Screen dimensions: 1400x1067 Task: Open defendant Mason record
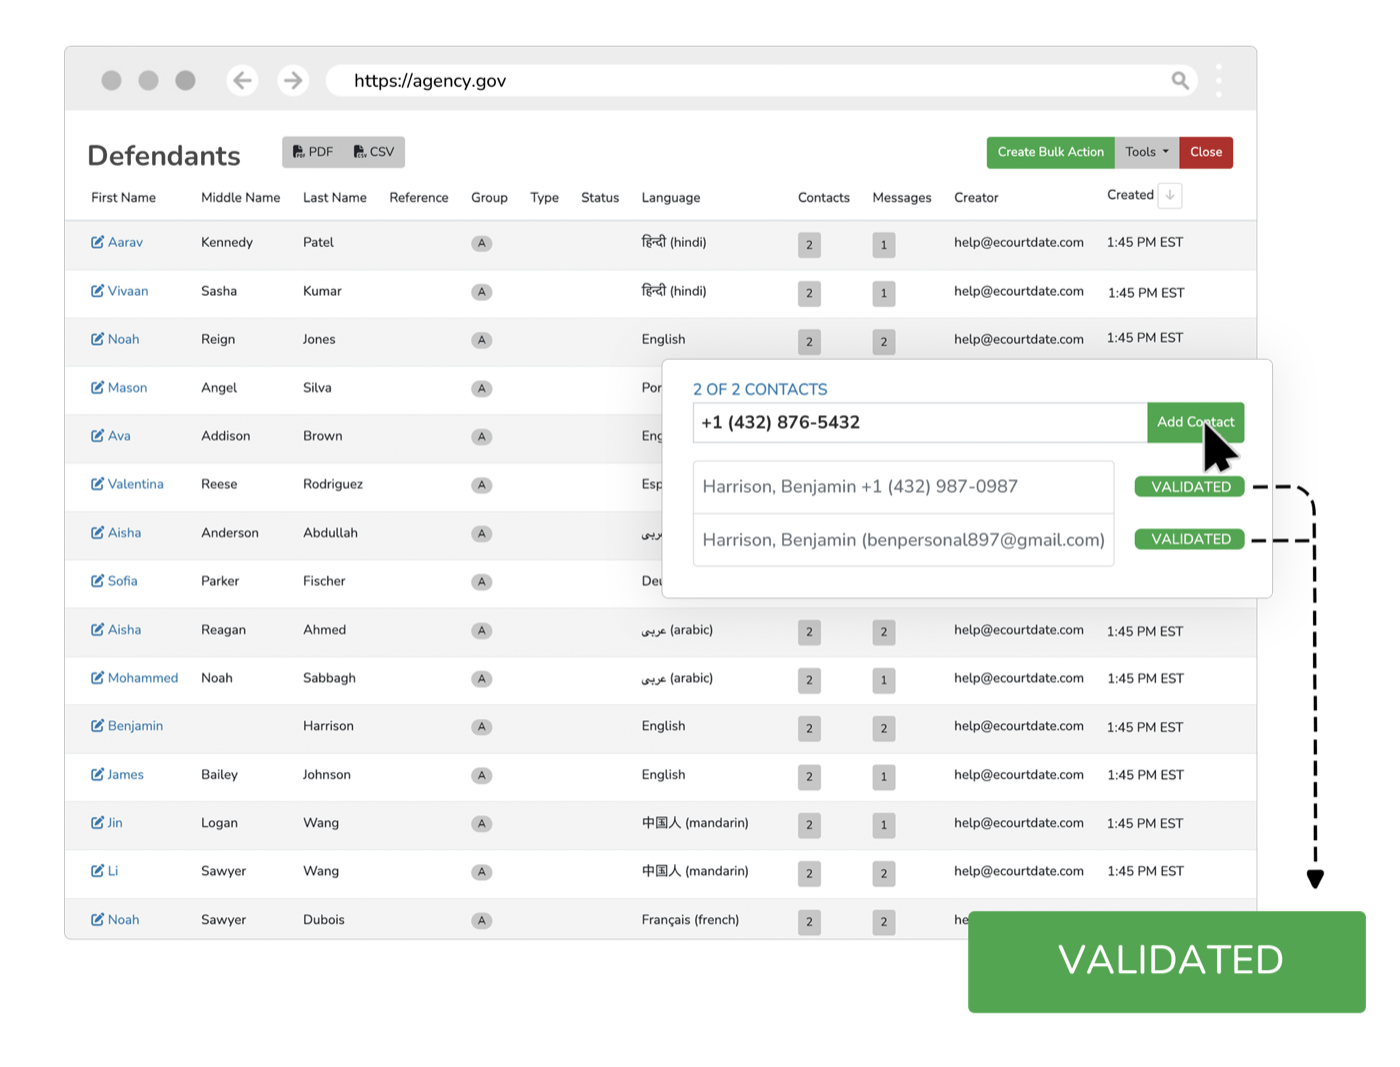[x=127, y=388]
